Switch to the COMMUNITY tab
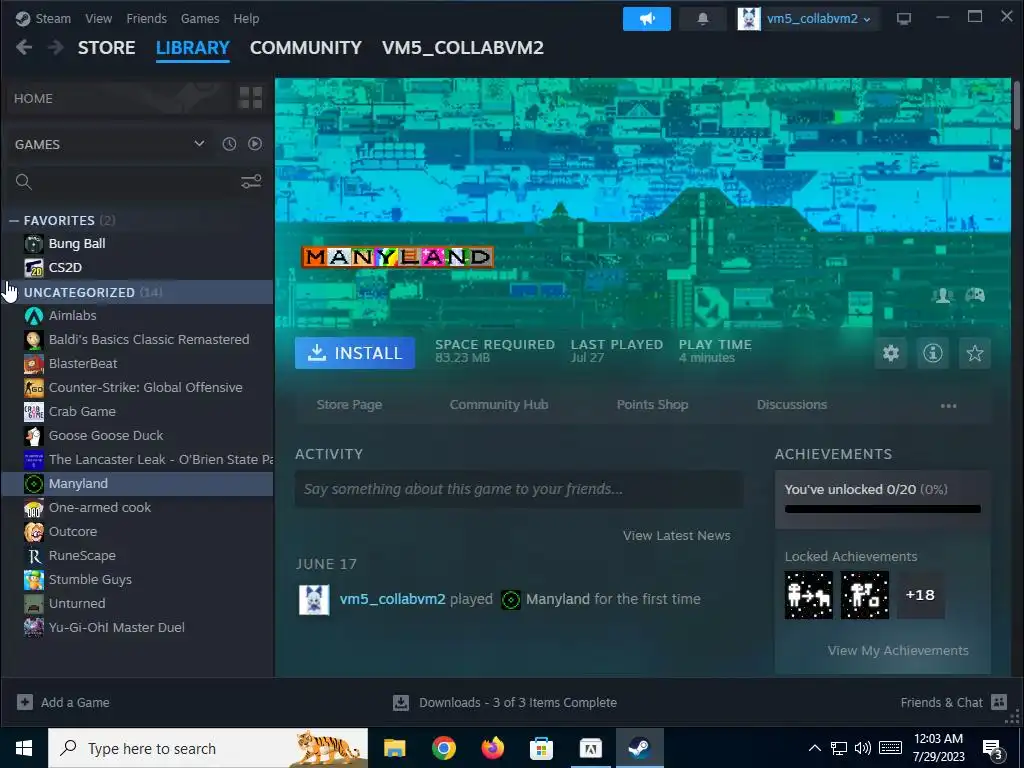 pos(306,48)
